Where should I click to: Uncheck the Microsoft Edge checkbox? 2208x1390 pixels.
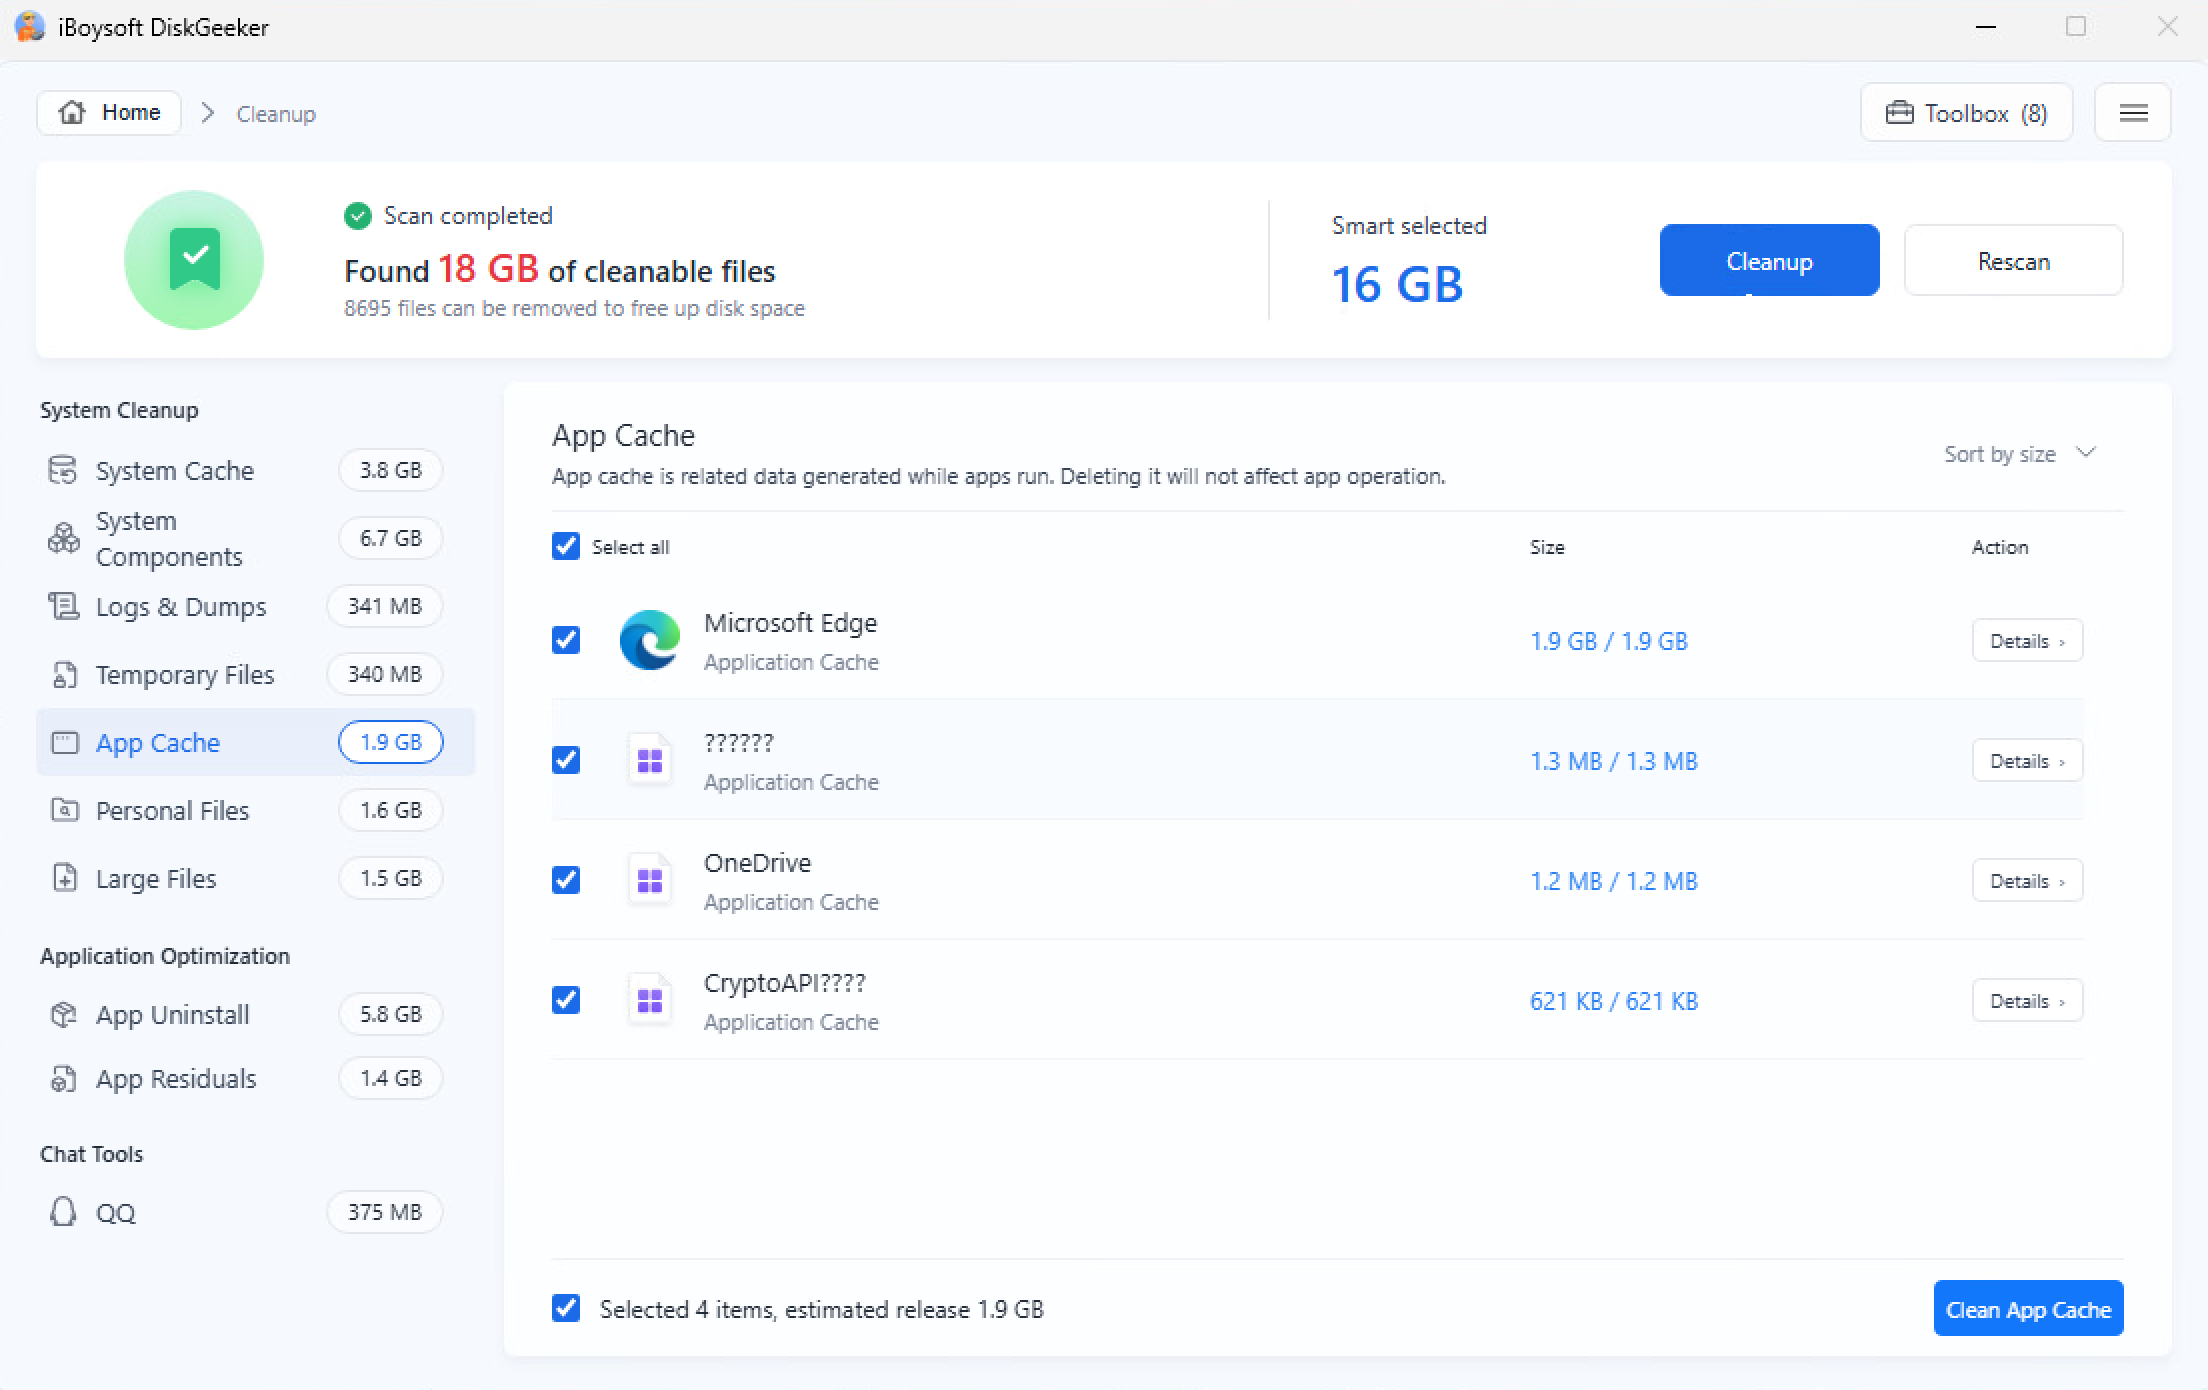(566, 640)
